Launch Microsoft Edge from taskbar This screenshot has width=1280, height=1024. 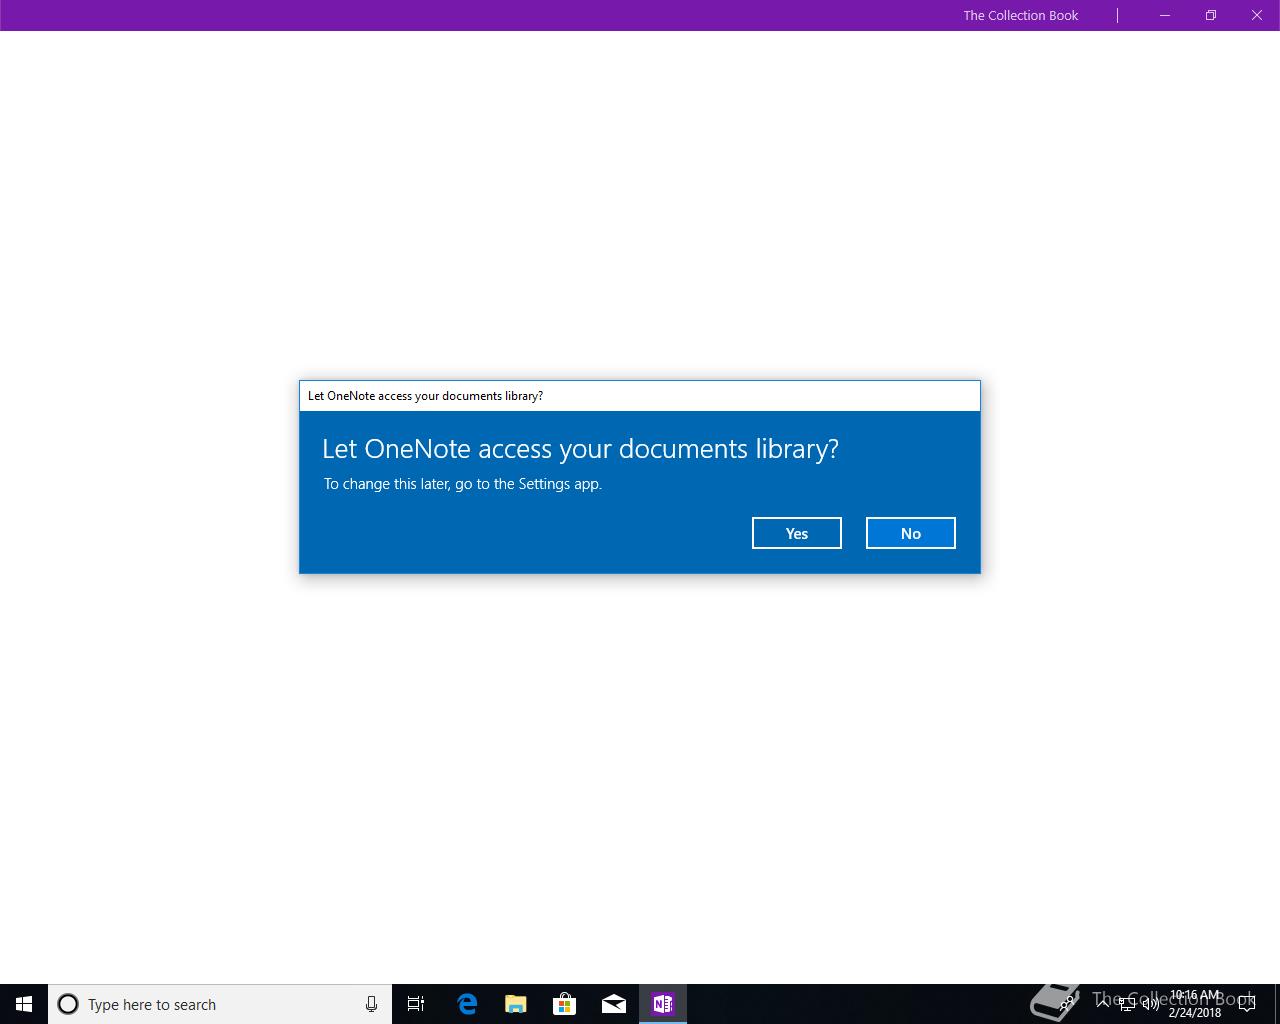[x=467, y=1004]
